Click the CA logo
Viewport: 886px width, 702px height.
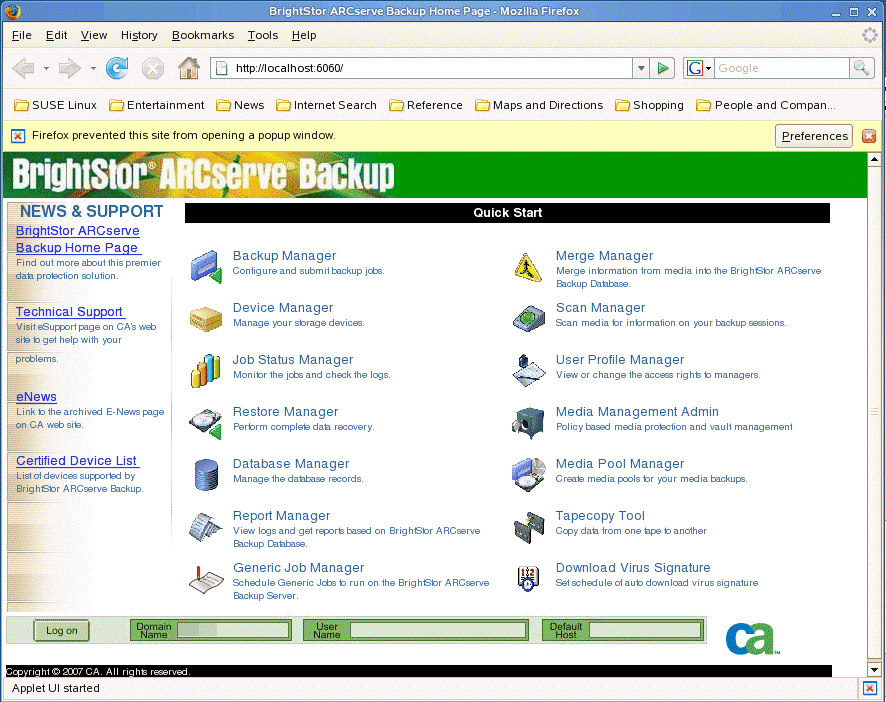(x=752, y=639)
